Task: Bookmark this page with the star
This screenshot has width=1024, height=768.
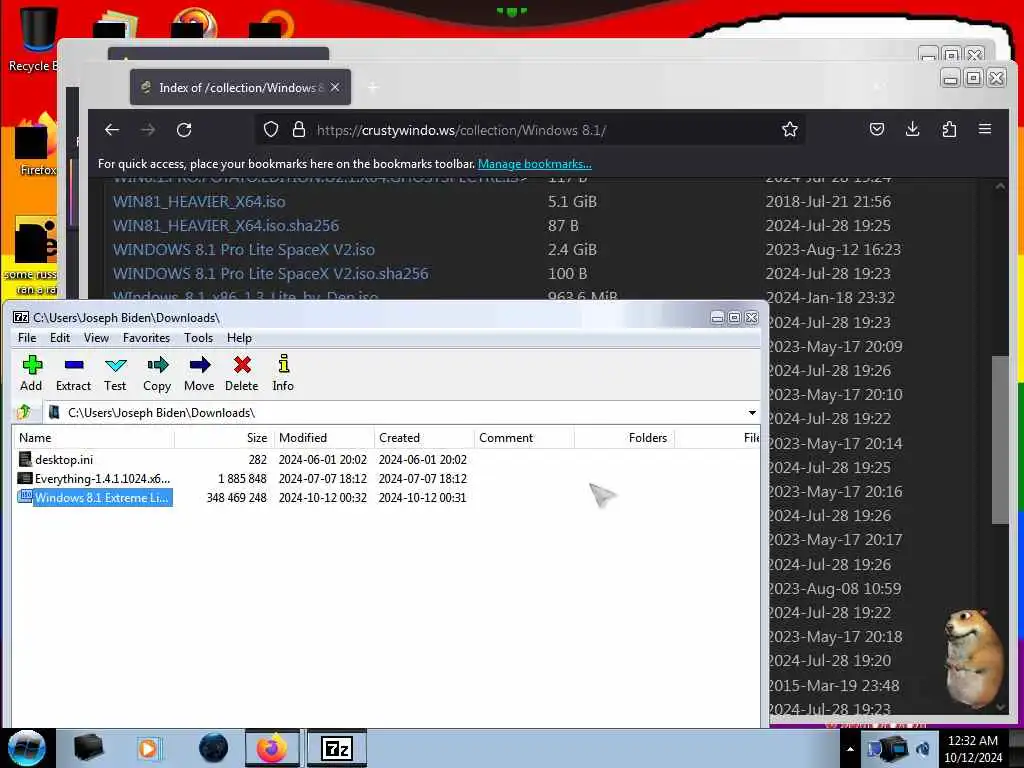Action: point(790,129)
